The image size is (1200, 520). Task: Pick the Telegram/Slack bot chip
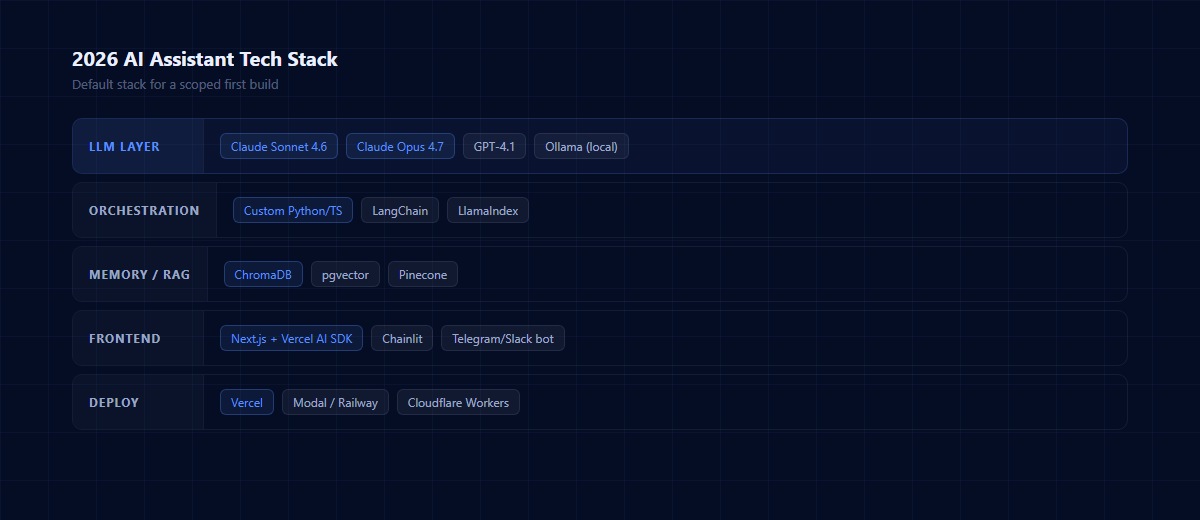[x=503, y=338]
